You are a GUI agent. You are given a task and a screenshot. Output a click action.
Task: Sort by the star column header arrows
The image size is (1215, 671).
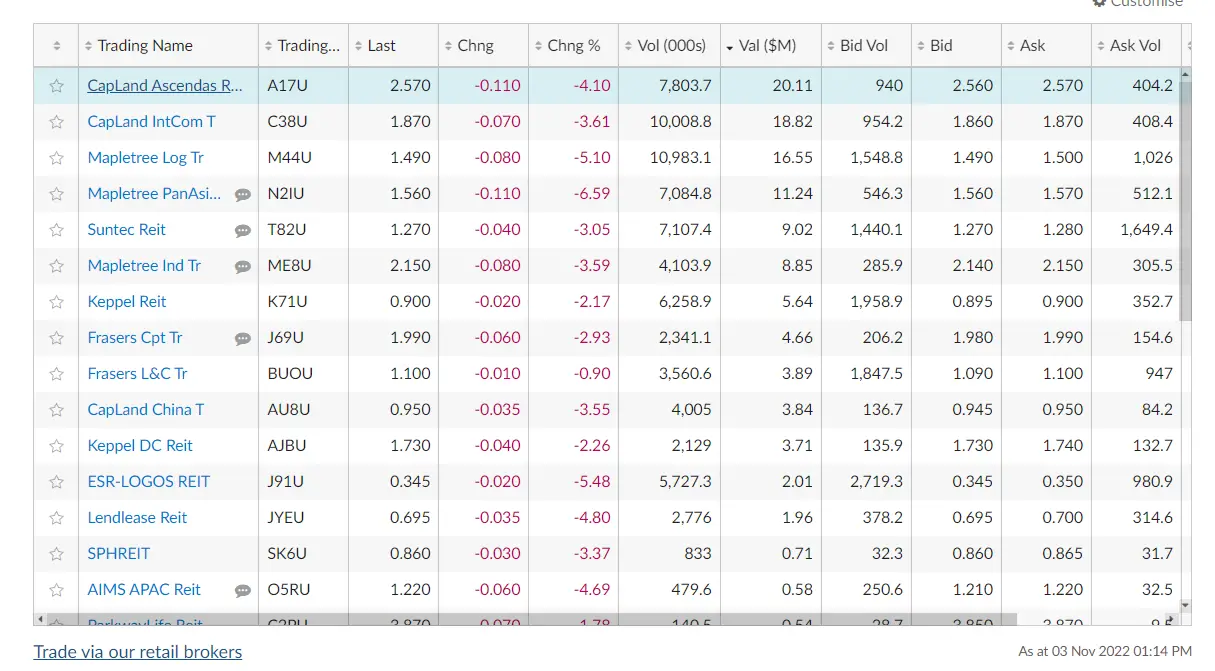tap(56, 46)
